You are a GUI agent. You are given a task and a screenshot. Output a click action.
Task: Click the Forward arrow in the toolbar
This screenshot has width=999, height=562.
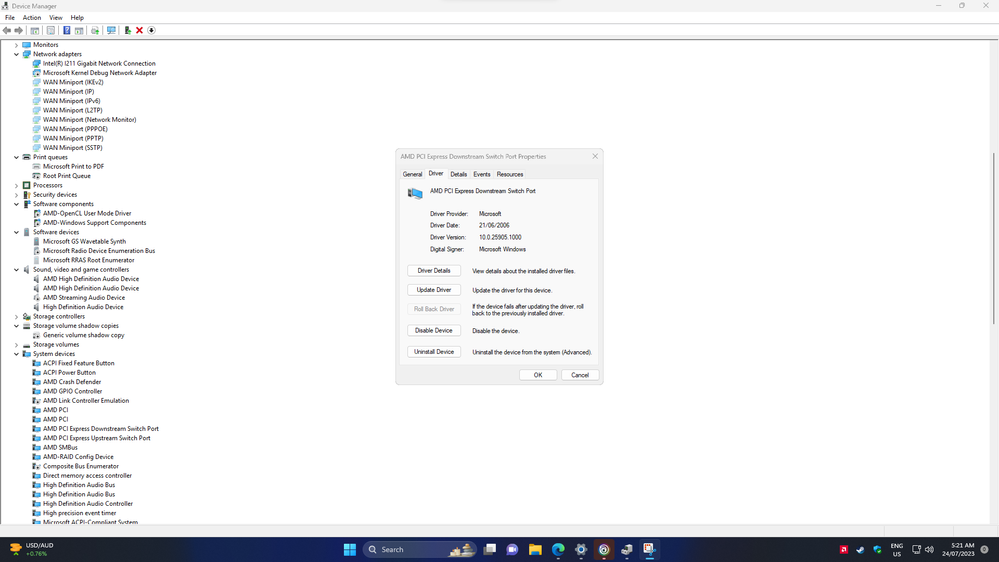click(x=19, y=31)
